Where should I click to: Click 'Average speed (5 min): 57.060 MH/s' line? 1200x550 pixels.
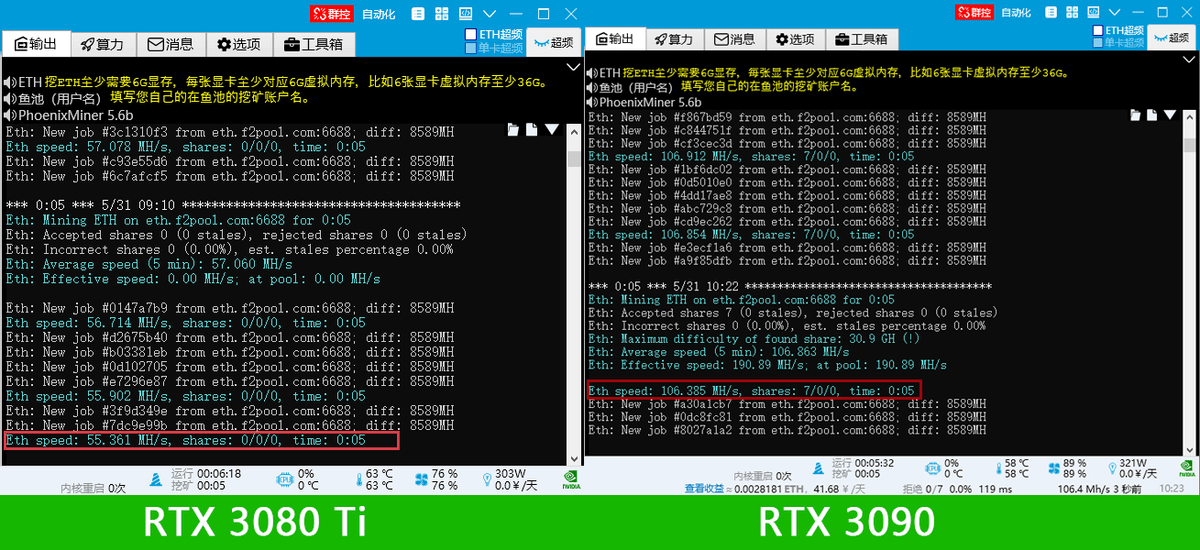149,264
